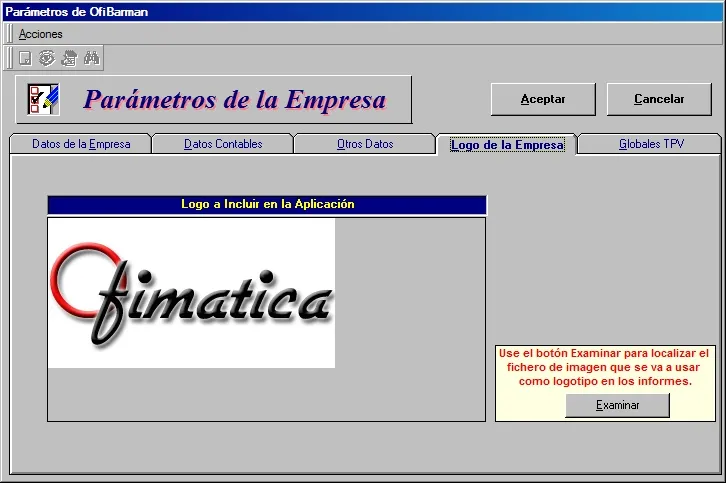
Task: Select the Logo de la Empresa tab
Action: (507, 144)
